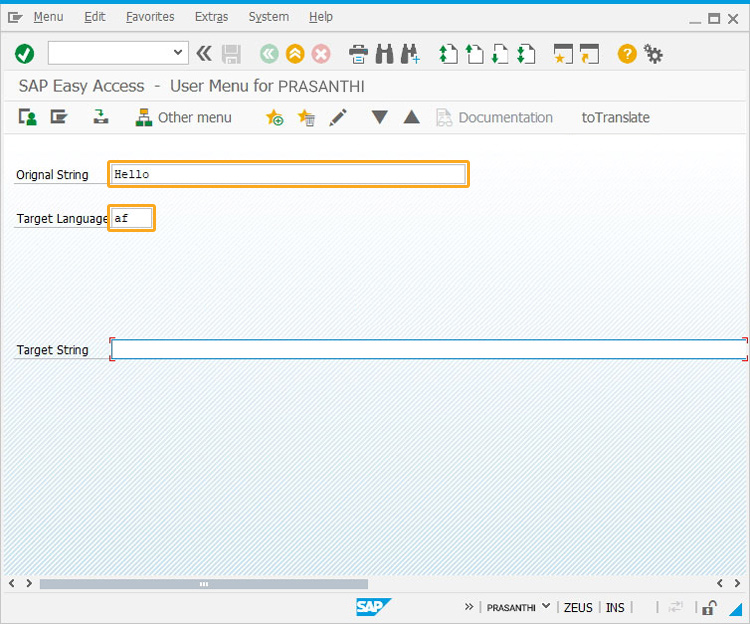The image size is (750, 624).
Task: Click the toTranslate button
Action: [615, 118]
